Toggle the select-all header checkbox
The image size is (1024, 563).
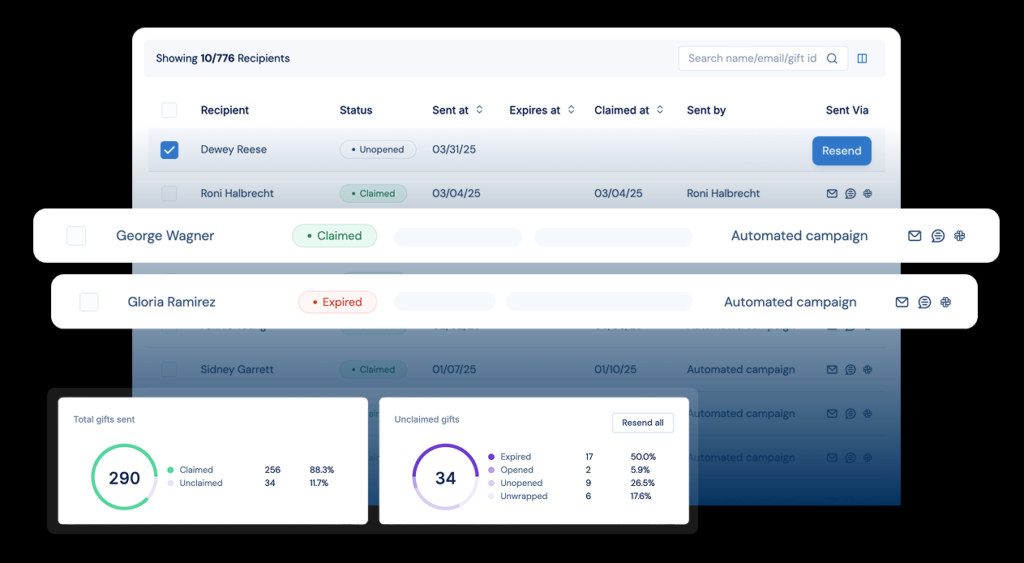pyautogui.click(x=169, y=110)
